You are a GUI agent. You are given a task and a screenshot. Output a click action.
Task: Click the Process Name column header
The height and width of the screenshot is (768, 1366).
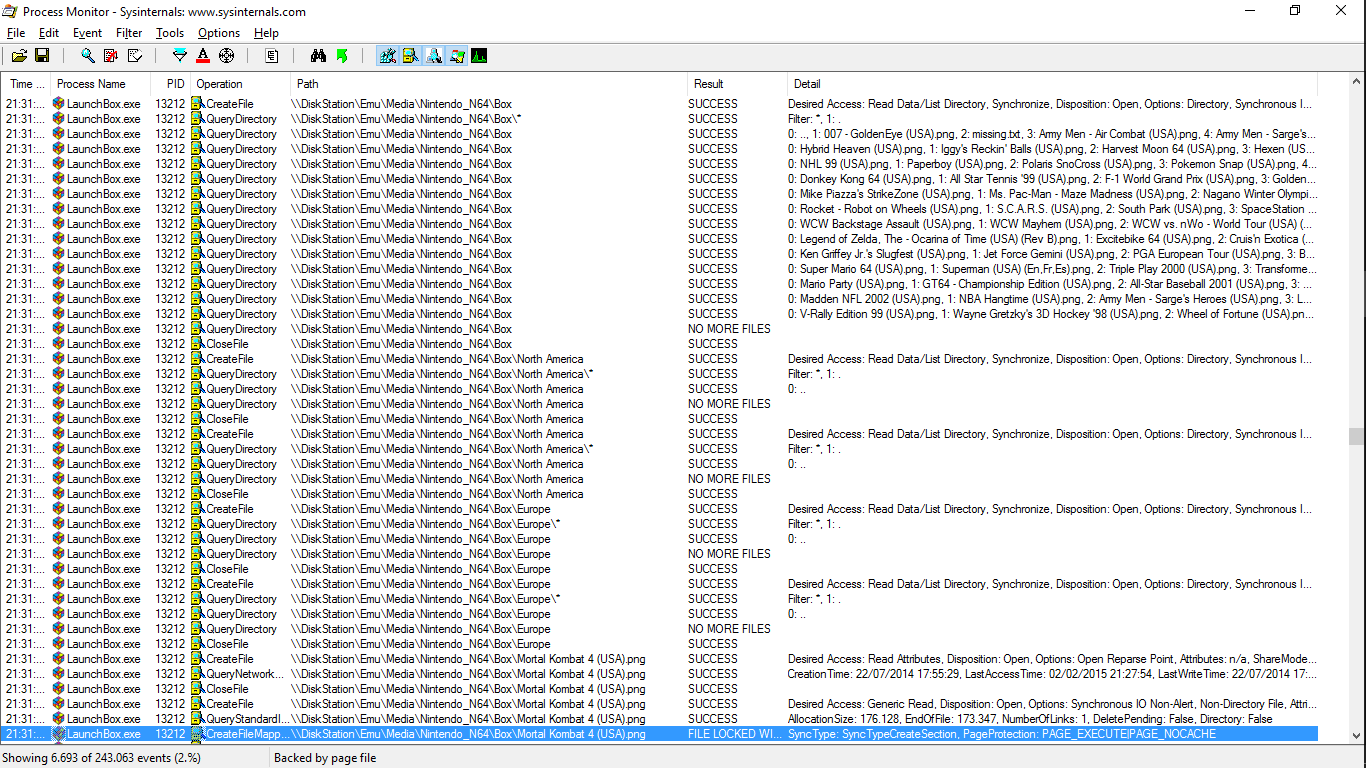coord(101,84)
